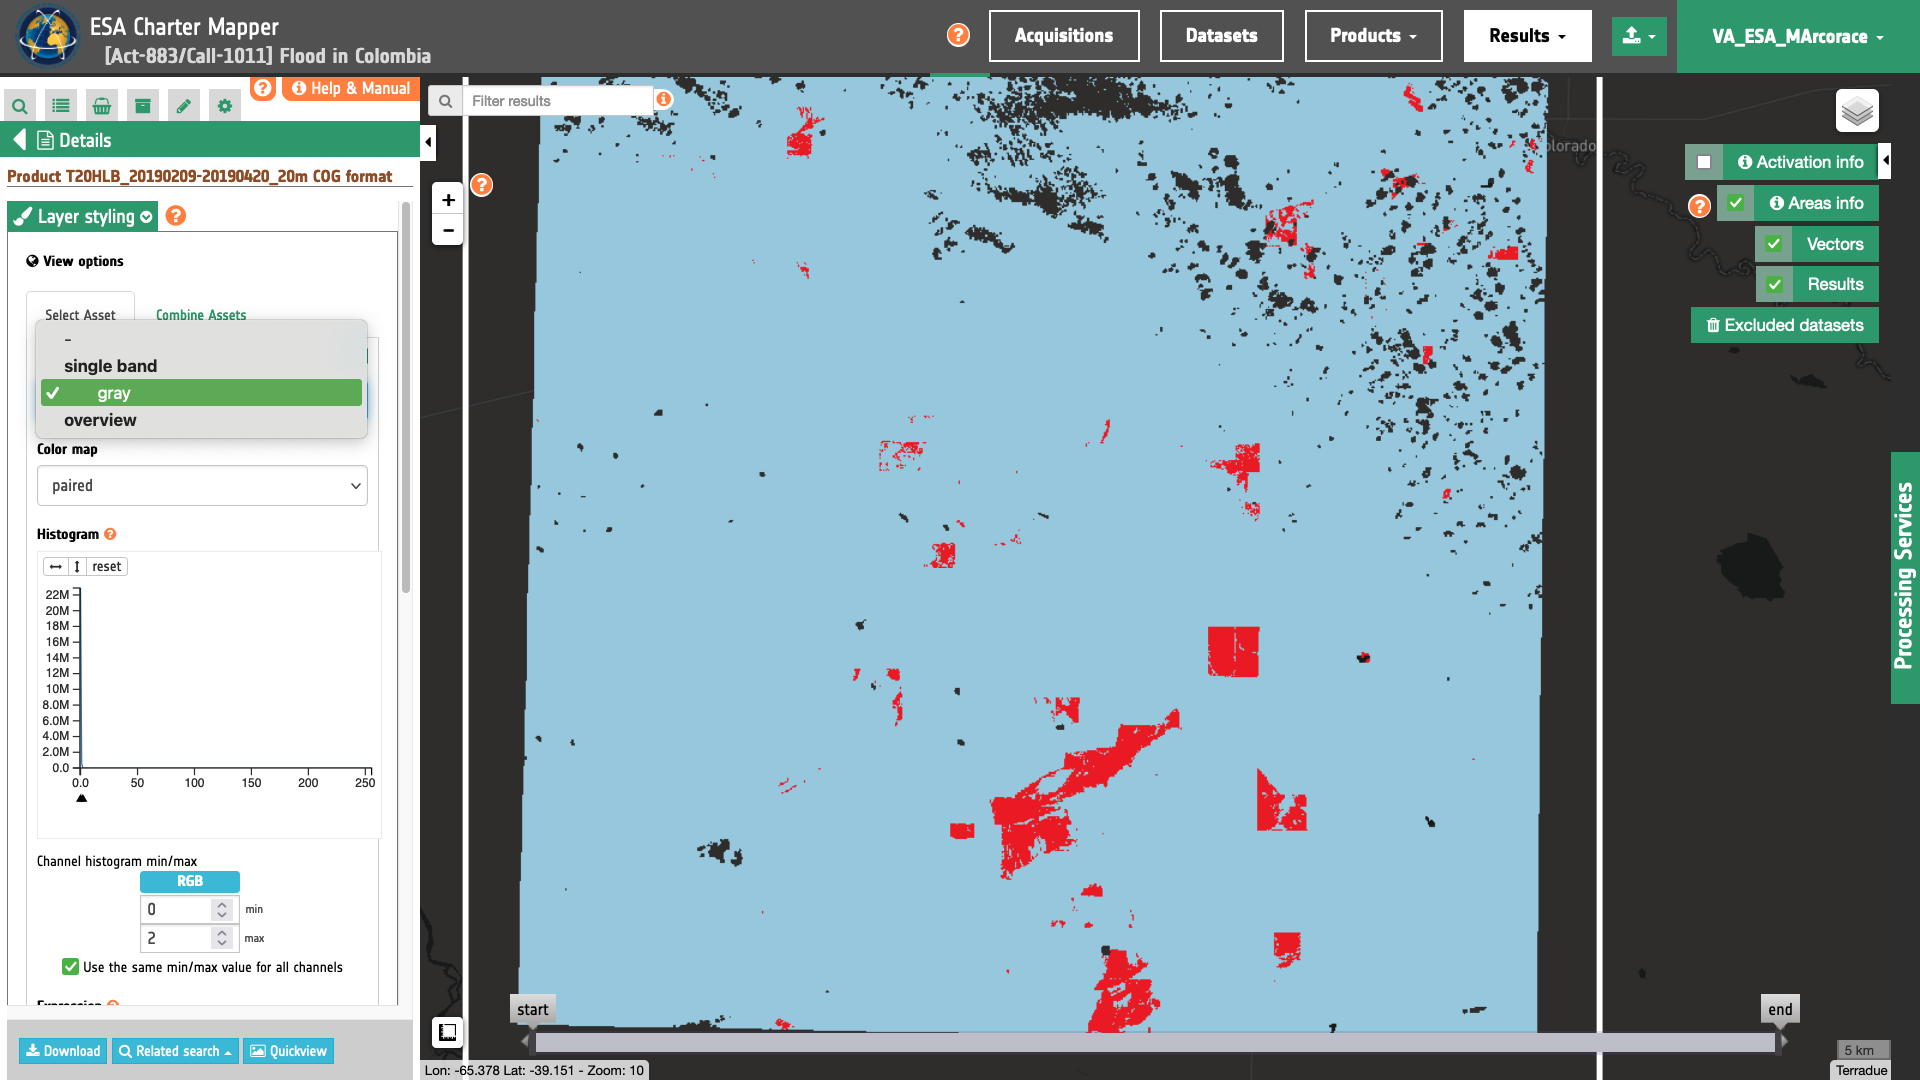Toggle the map overview box icon
The width and height of the screenshot is (1920, 1080).
[447, 1032]
